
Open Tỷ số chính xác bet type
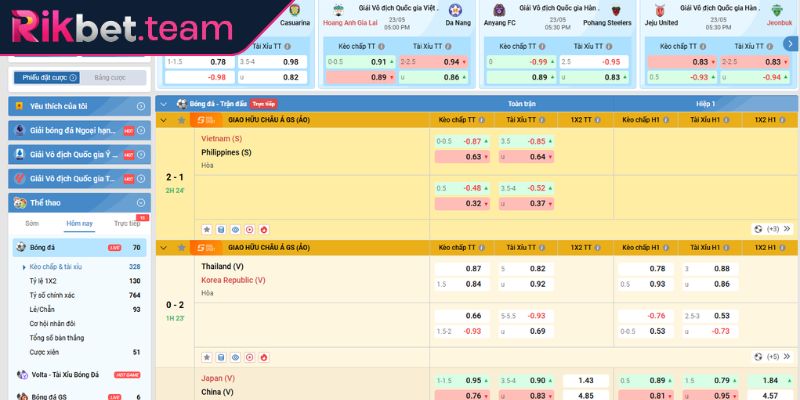(56, 295)
